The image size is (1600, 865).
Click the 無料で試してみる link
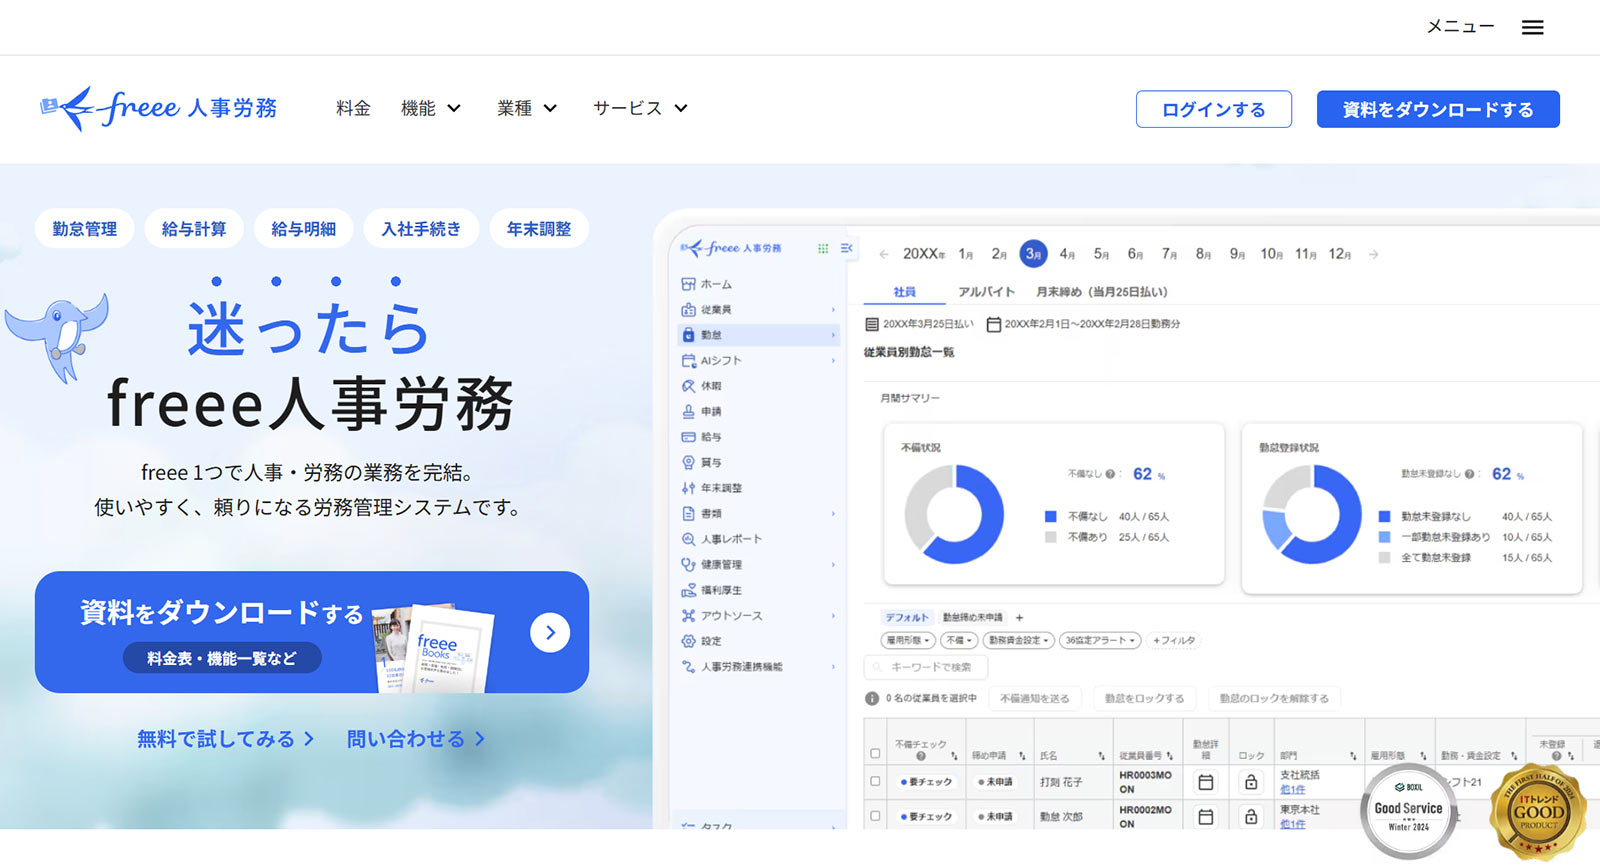(x=226, y=739)
